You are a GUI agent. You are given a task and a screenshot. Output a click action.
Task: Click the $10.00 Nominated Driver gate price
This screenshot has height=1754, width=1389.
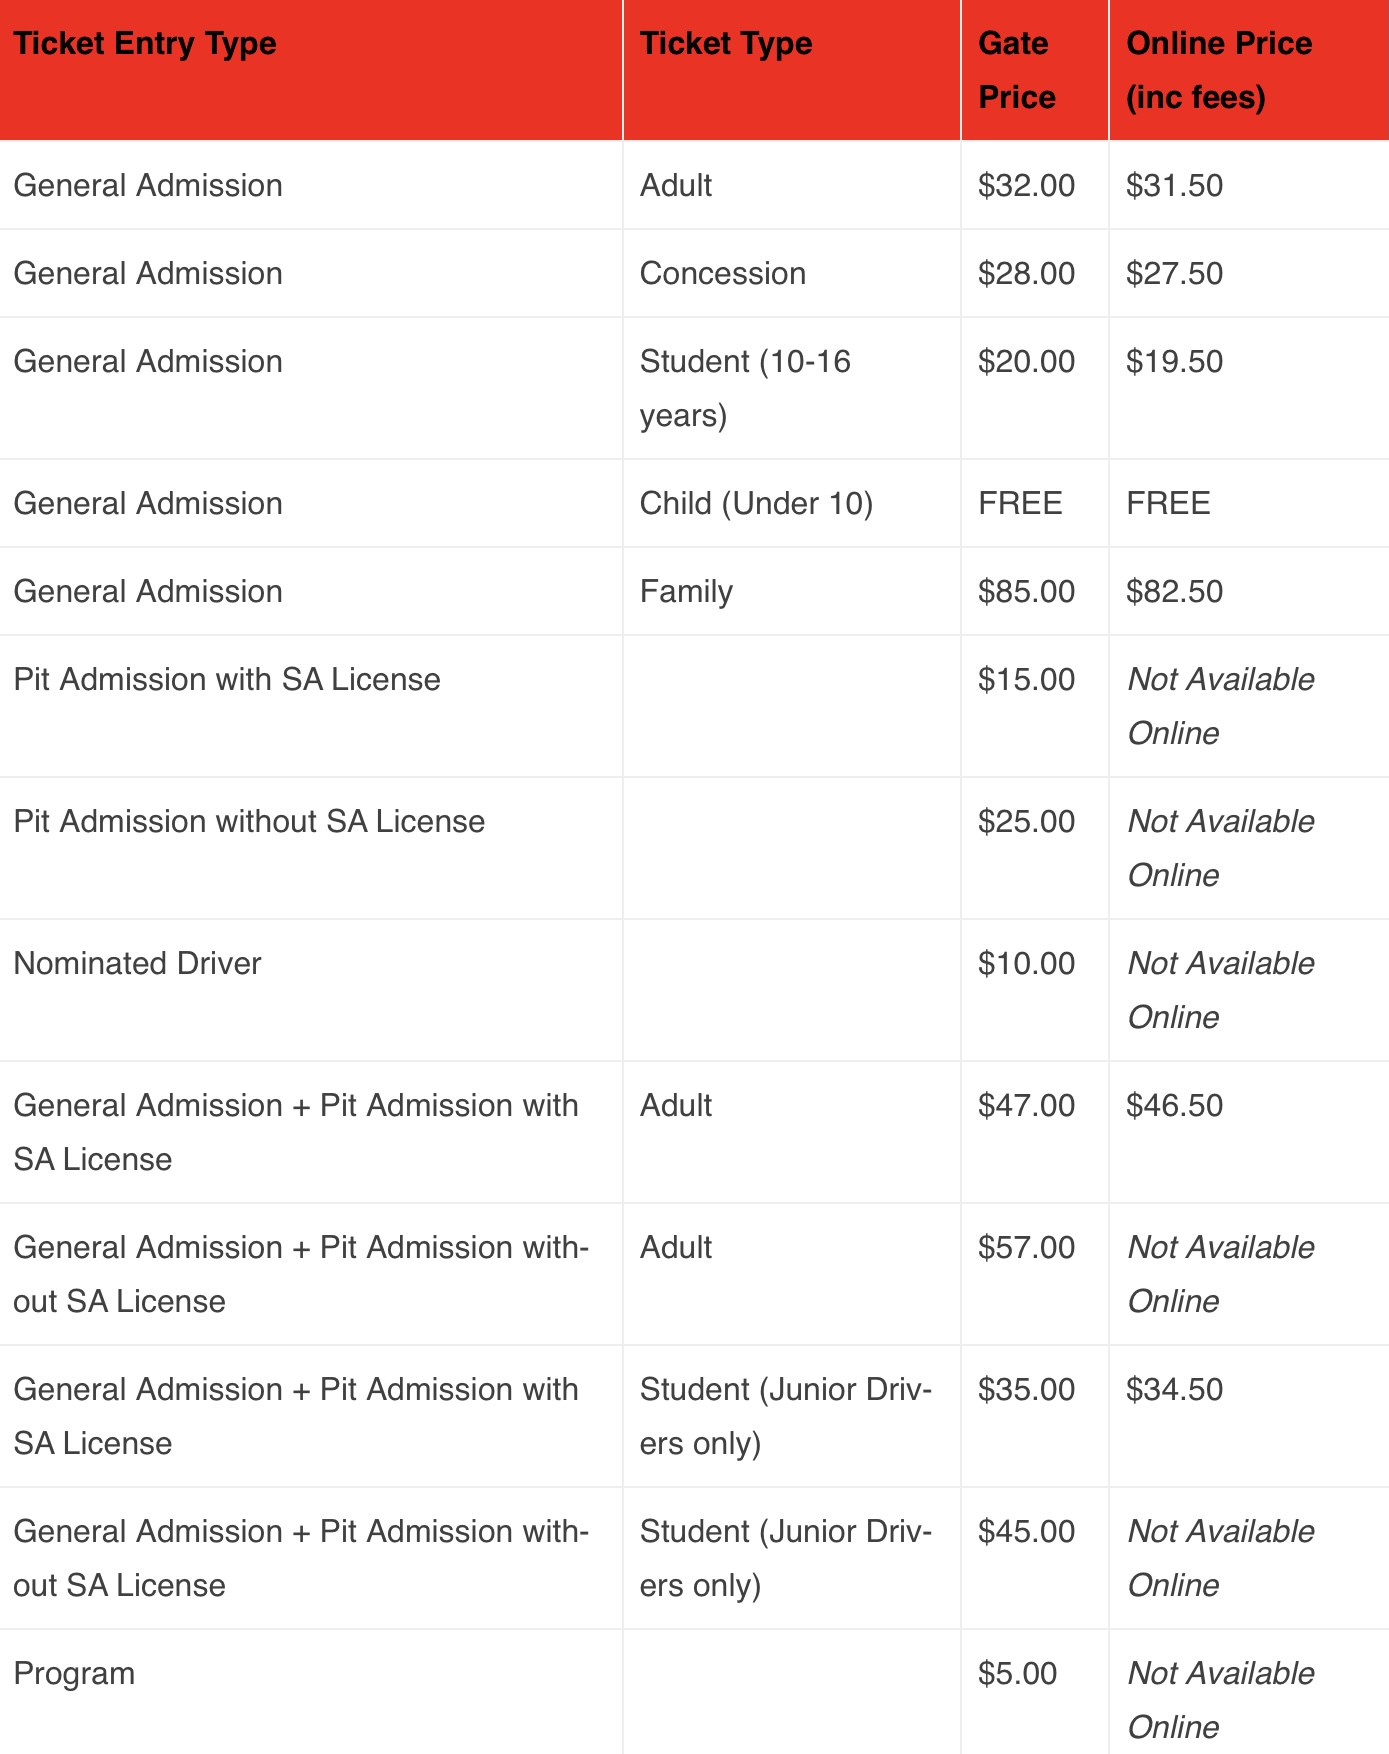[x=1026, y=964]
